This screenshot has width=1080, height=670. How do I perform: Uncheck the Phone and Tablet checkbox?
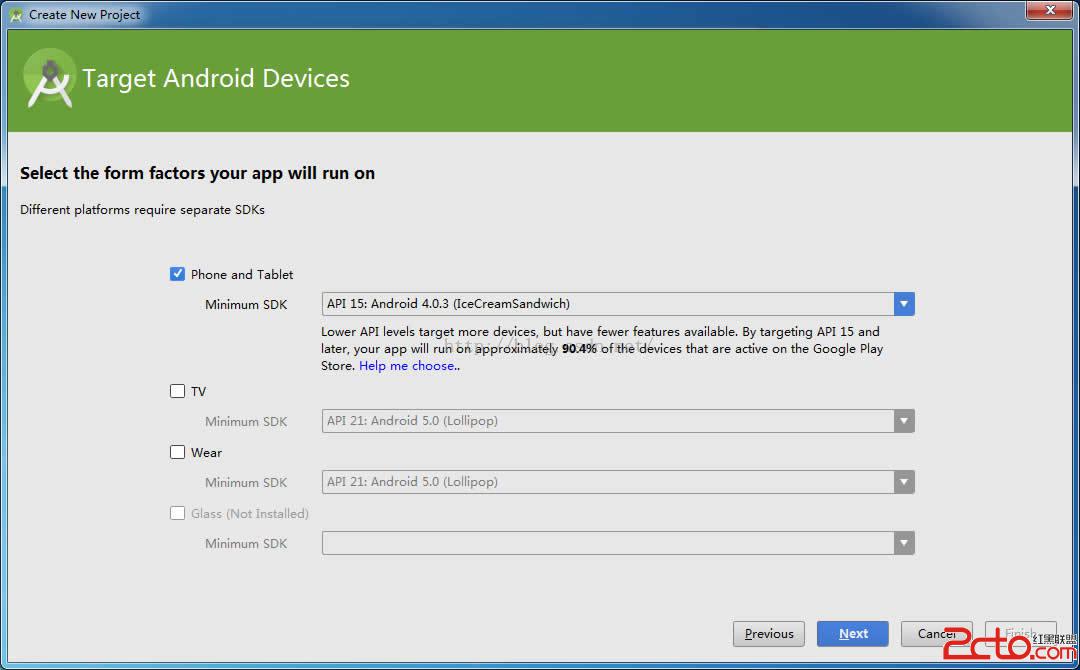[x=178, y=274]
